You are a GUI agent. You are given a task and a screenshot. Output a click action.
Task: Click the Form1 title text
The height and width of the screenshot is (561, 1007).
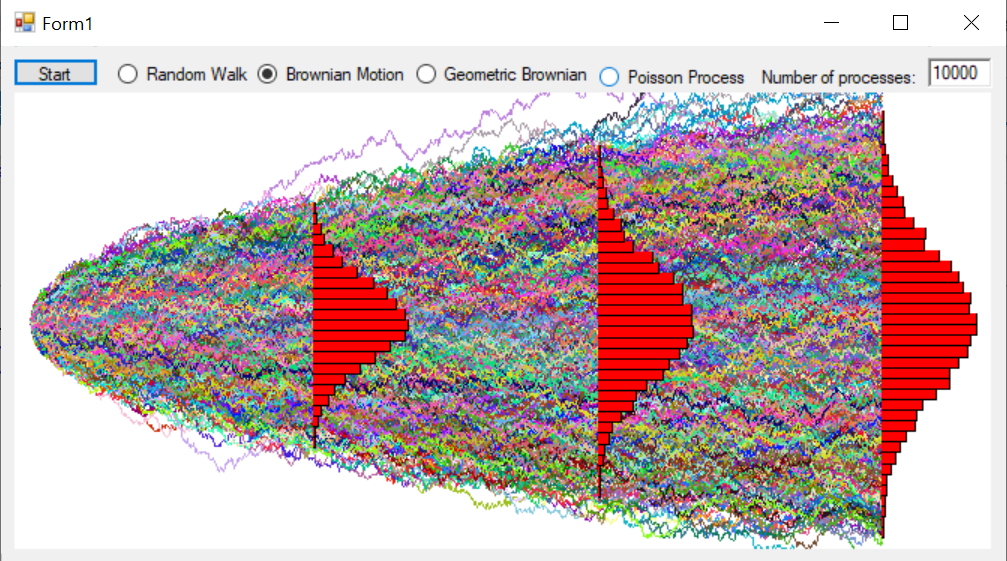click(67, 24)
